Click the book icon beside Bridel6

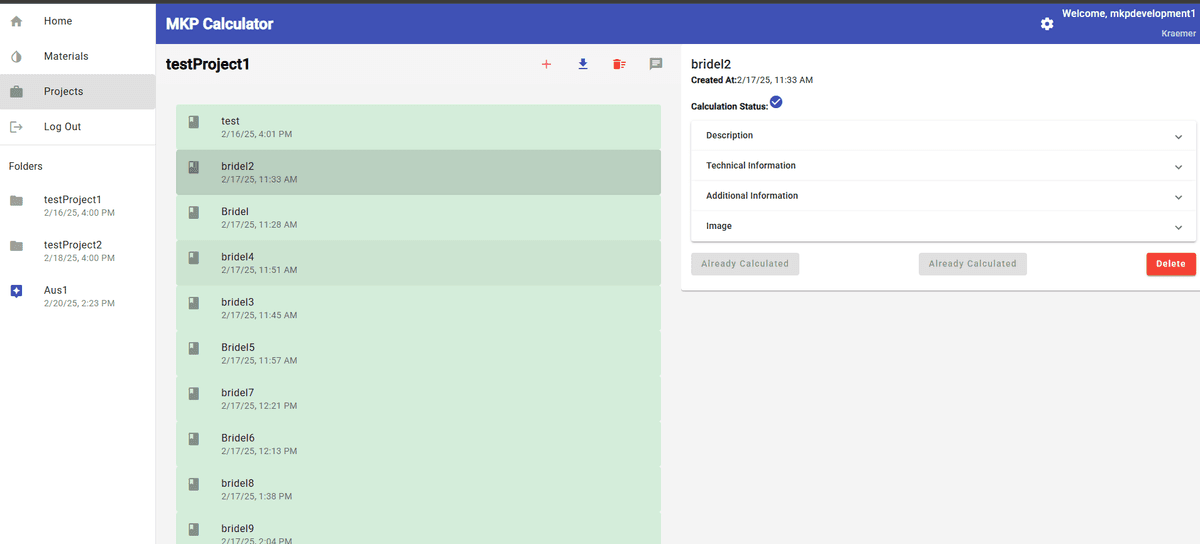coord(194,438)
